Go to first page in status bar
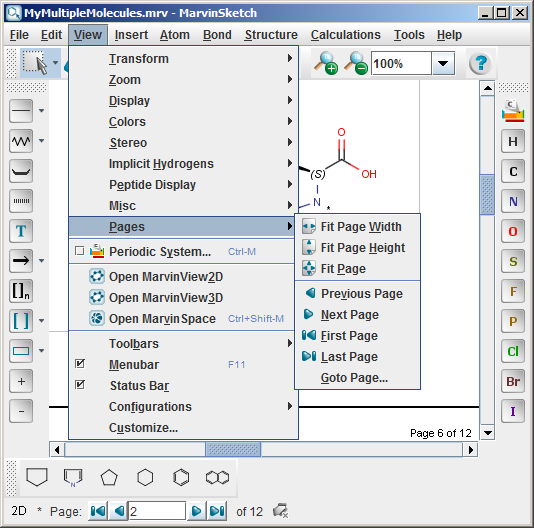This screenshot has height=528, width=534. pos(98,511)
